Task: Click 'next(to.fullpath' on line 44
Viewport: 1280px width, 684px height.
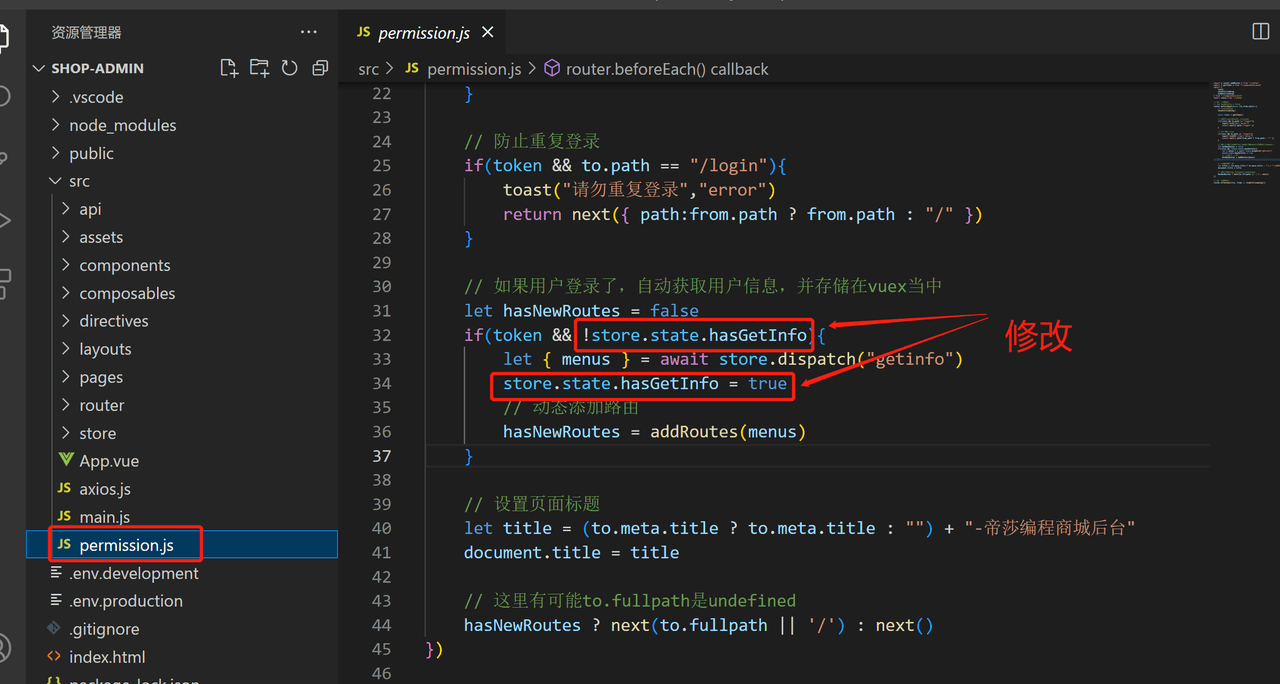Action: coord(689,625)
